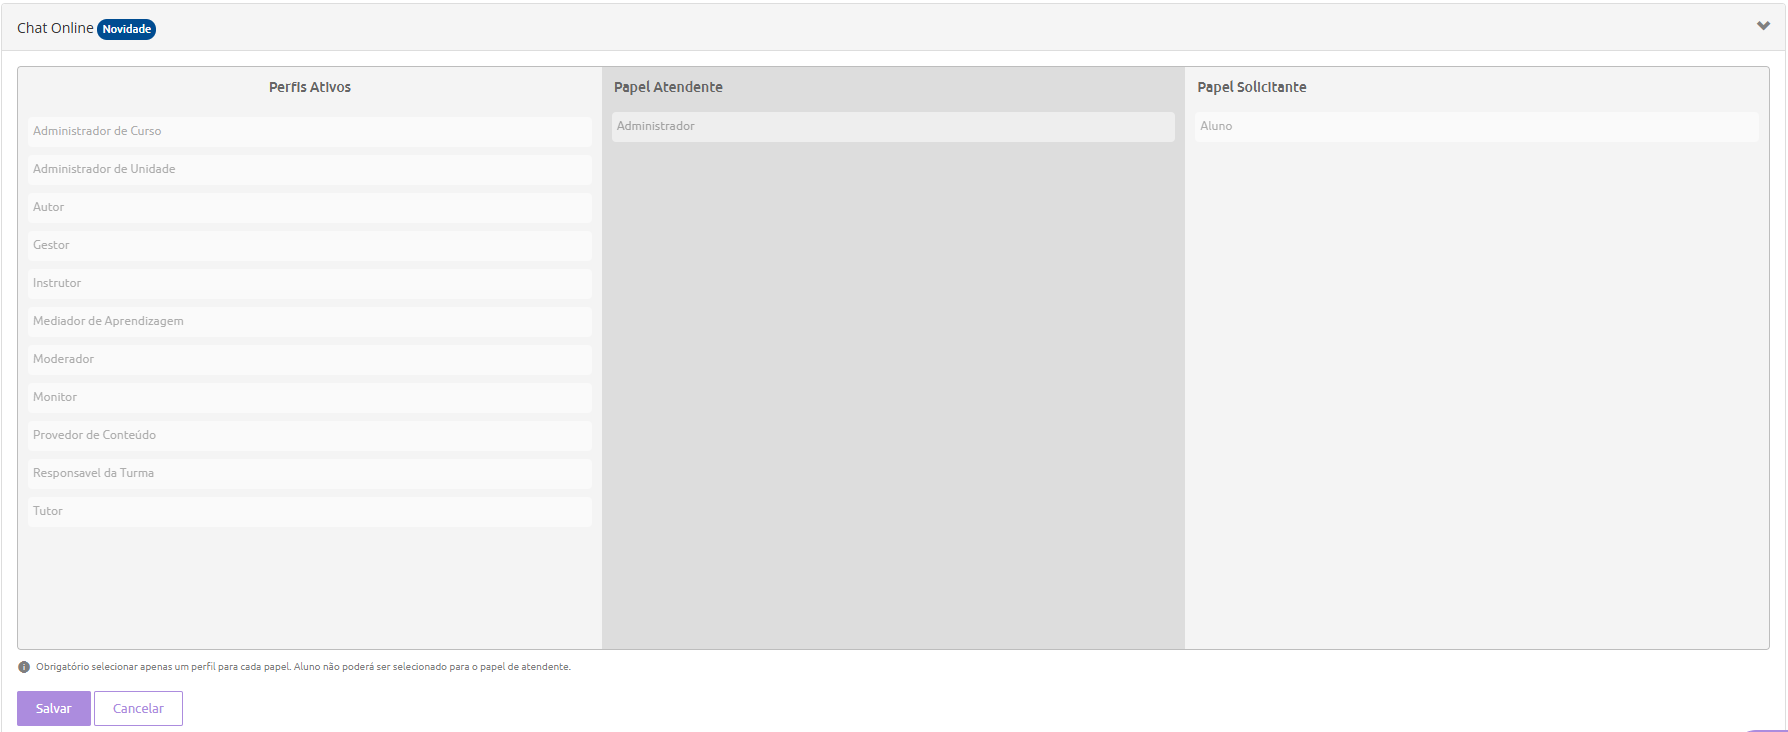The height and width of the screenshot is (732, 1788).
Task: Click the Novidade badge
Action: [x=127, y=29]
